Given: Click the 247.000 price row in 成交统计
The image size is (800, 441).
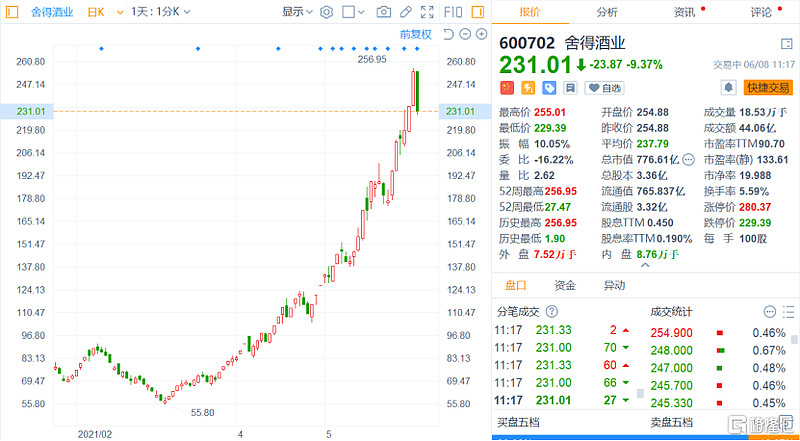Looking at the screenshot, I should point(718,368).
